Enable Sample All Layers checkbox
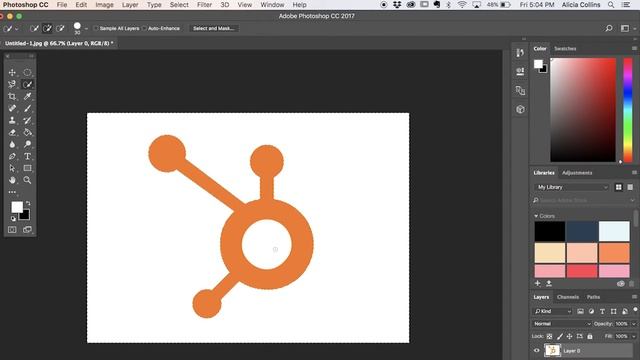The width and height of the screenshot is (640, 360). pyautogui.click(x=96, y=29)
